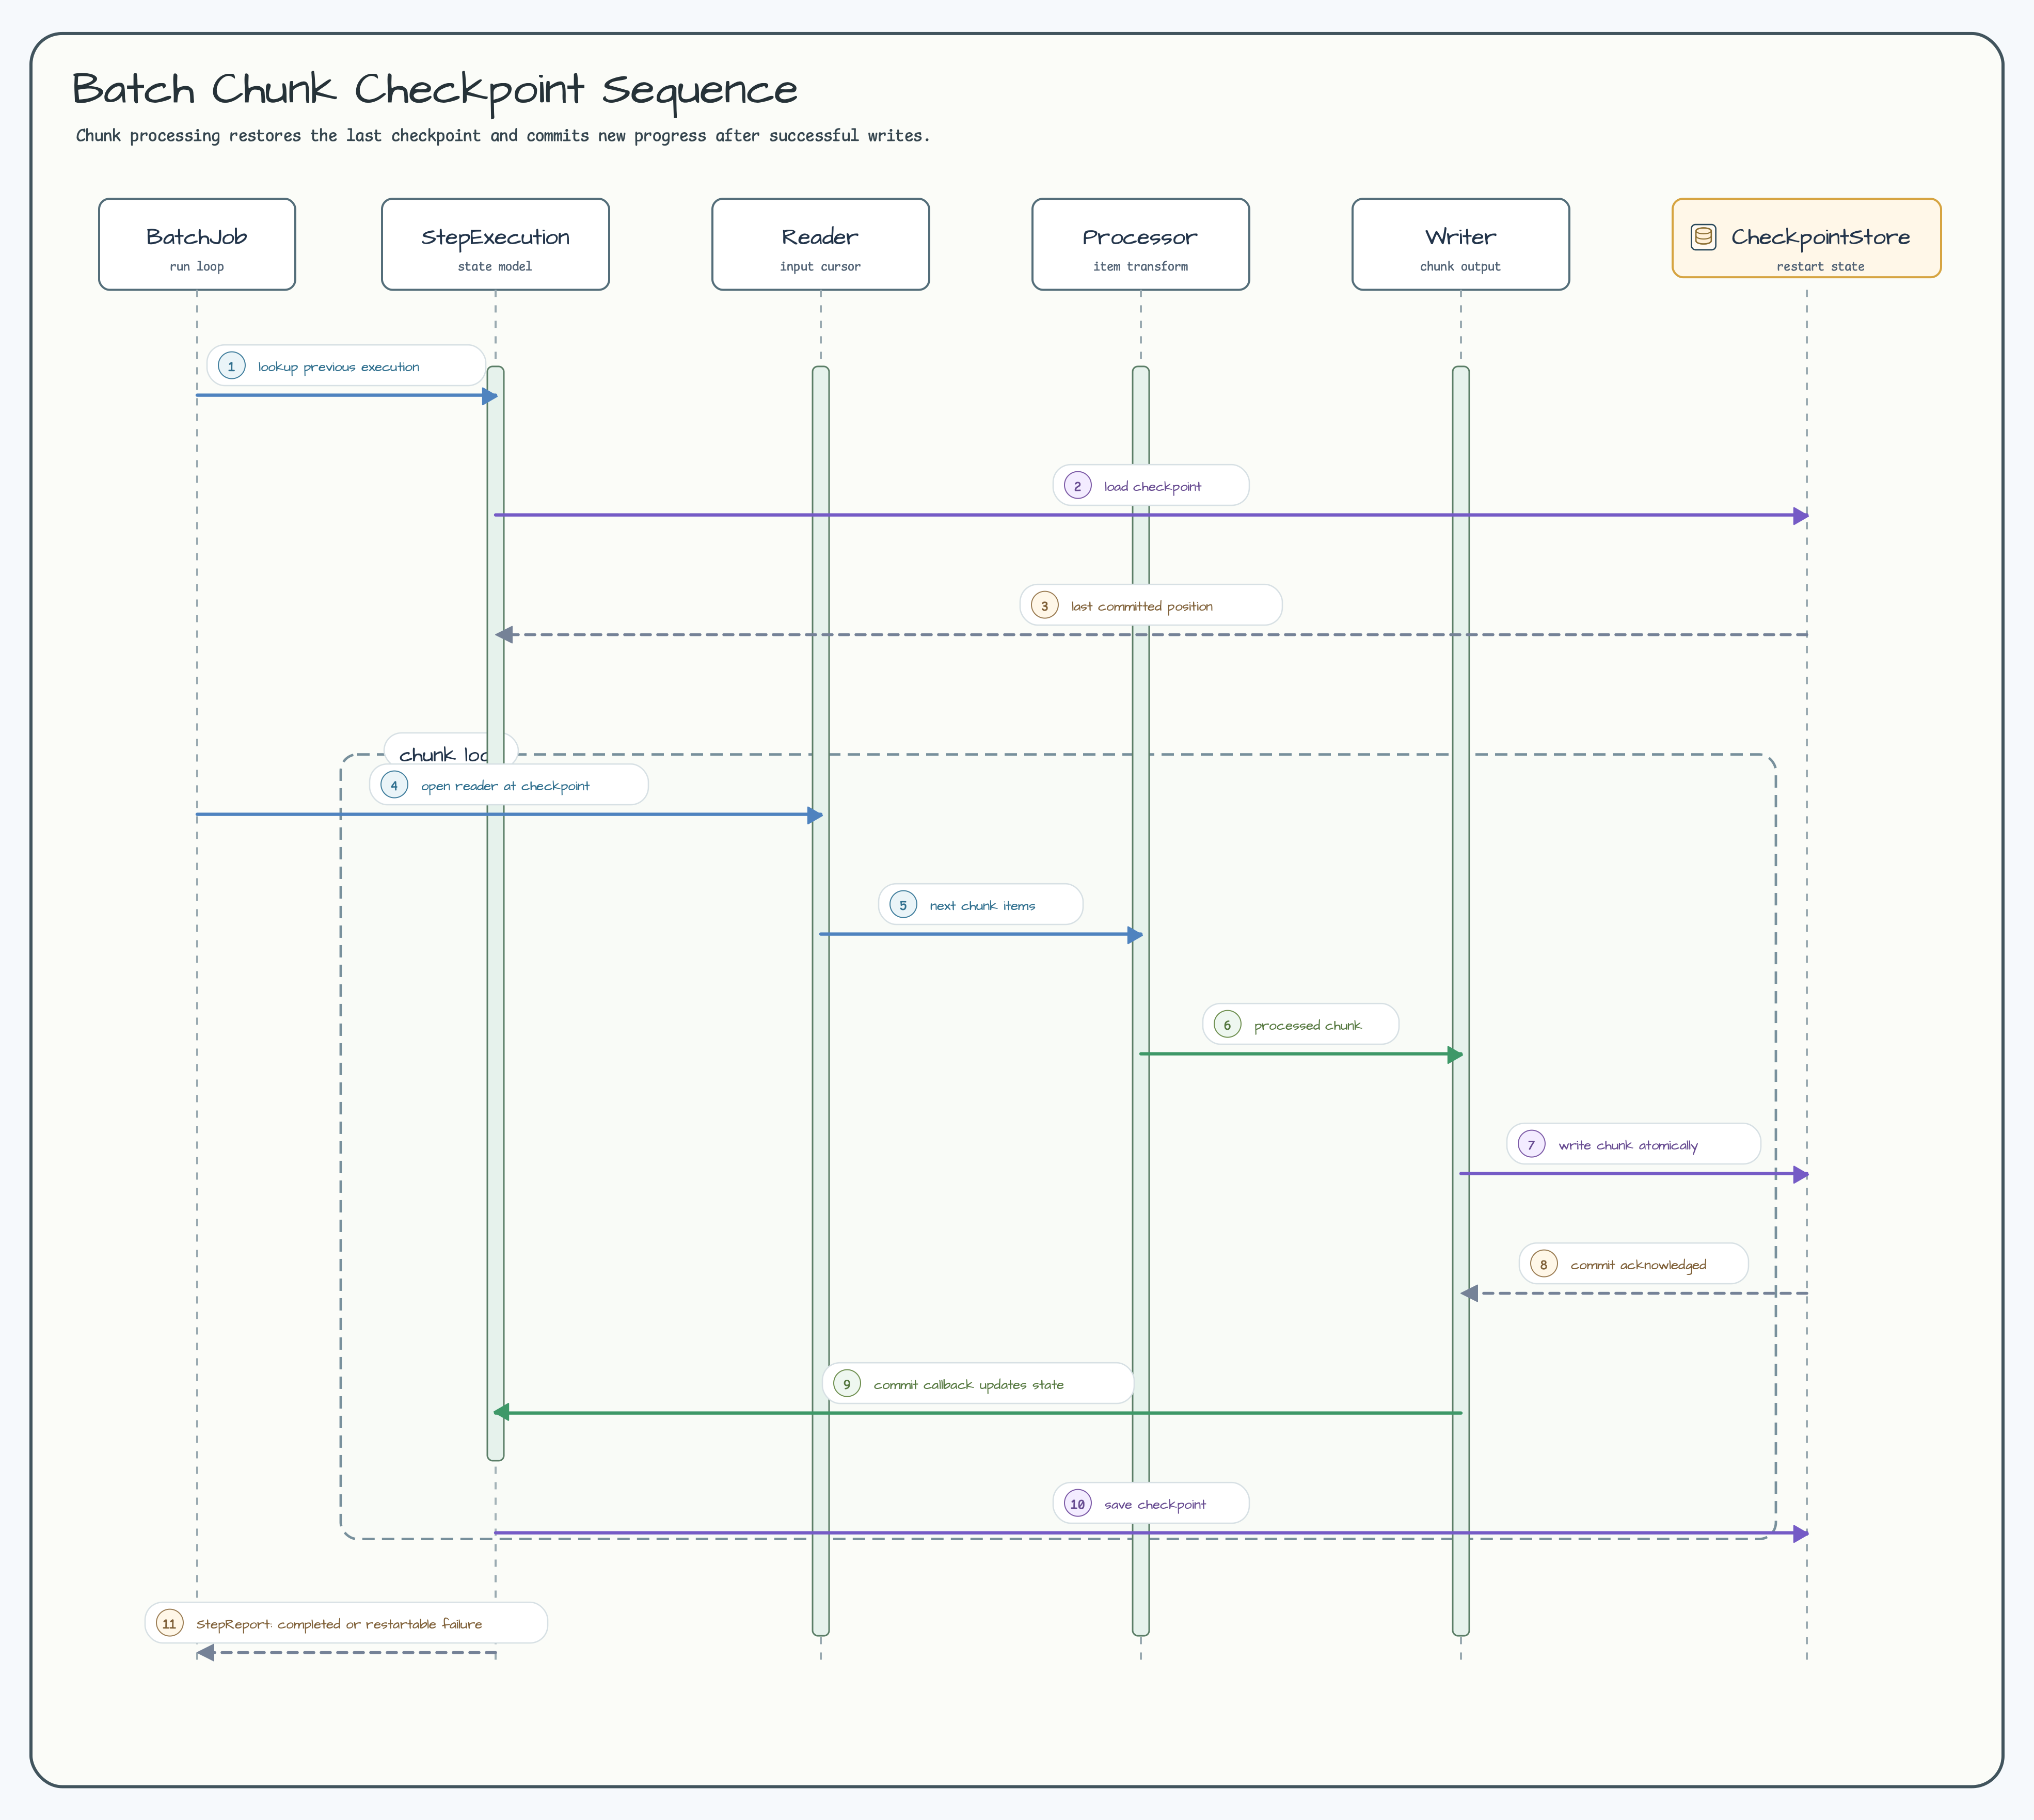Click the step 4 number badge

click(x=394, y=785)
